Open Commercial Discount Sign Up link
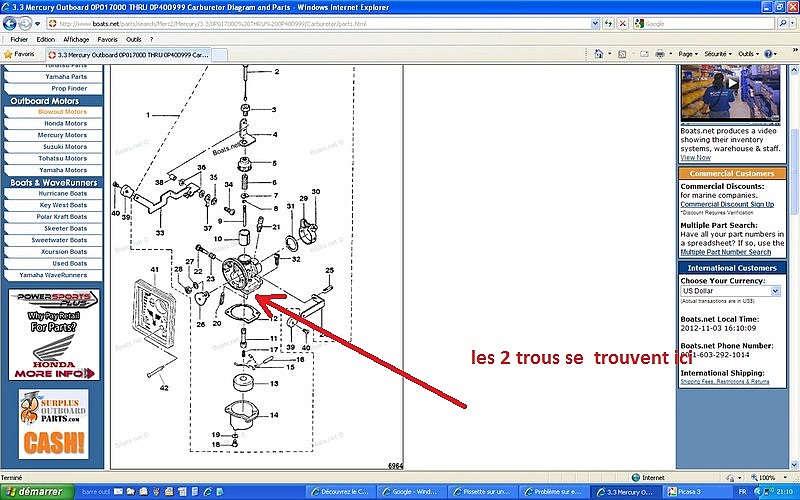800x500 pixels. pos(727,205)
